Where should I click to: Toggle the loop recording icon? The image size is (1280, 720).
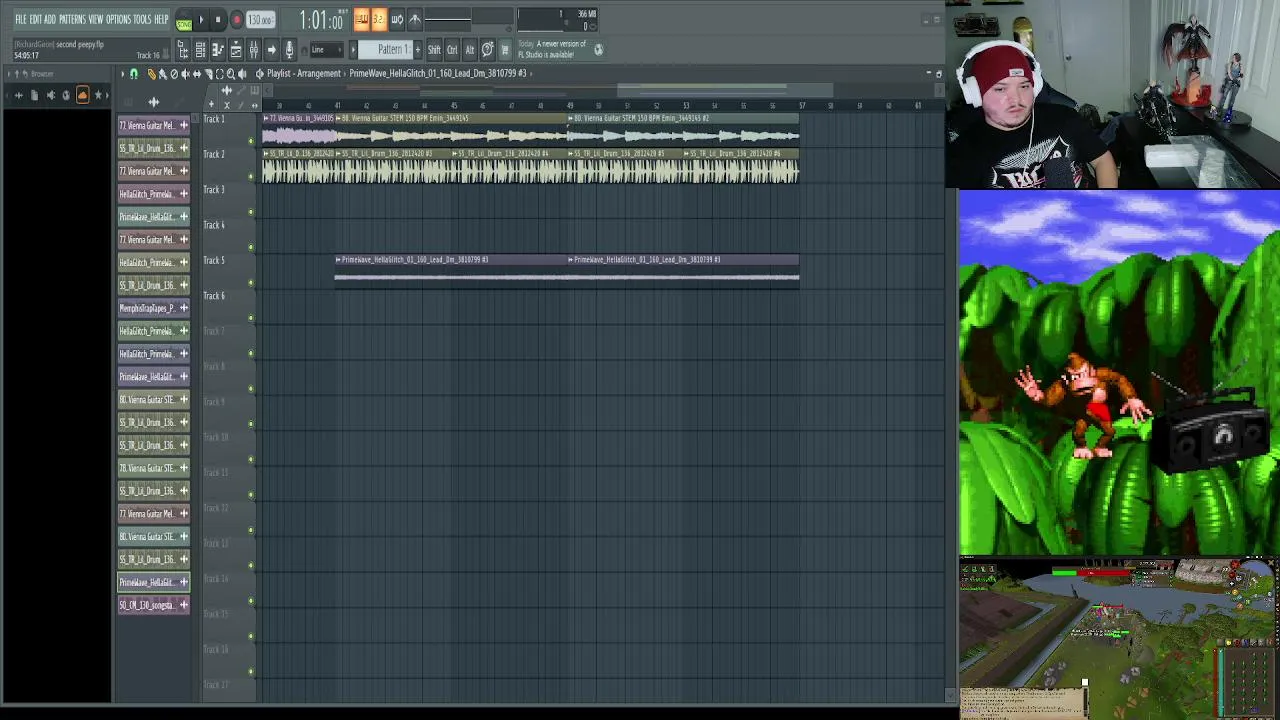pyautogui.click(x=397, y=19)
